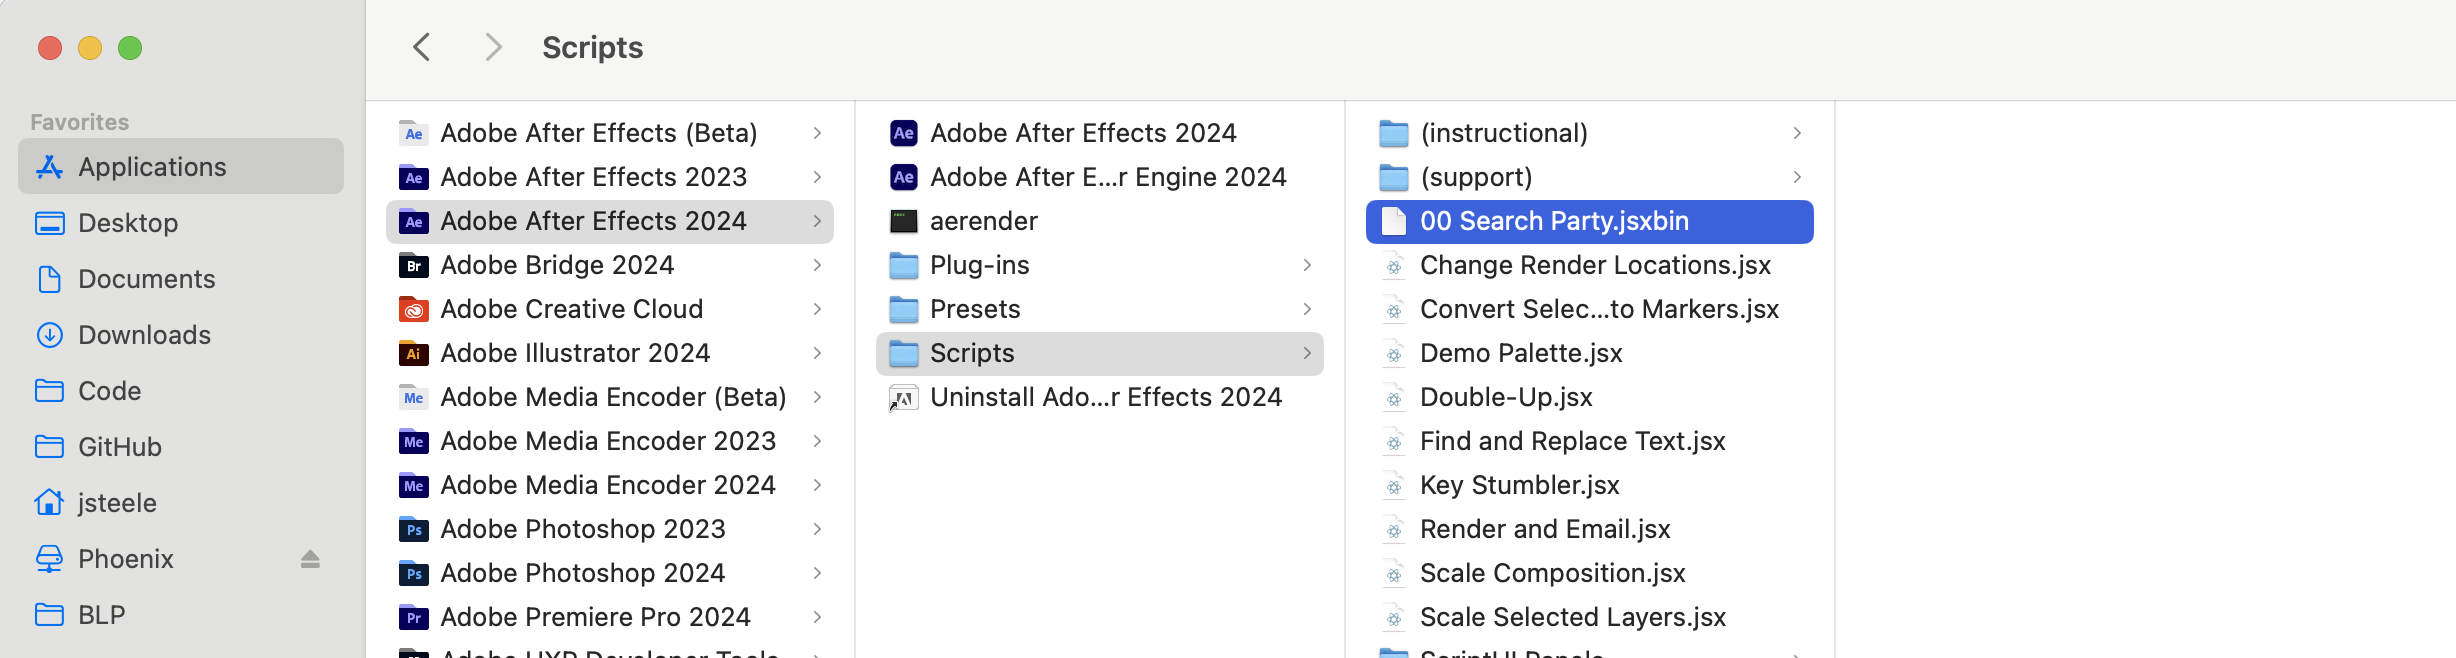Image resolution: width=2456 pixels, height=658 pixels.
Task: Expand the (instructional) folder chevron
Action: (1797, 133)
